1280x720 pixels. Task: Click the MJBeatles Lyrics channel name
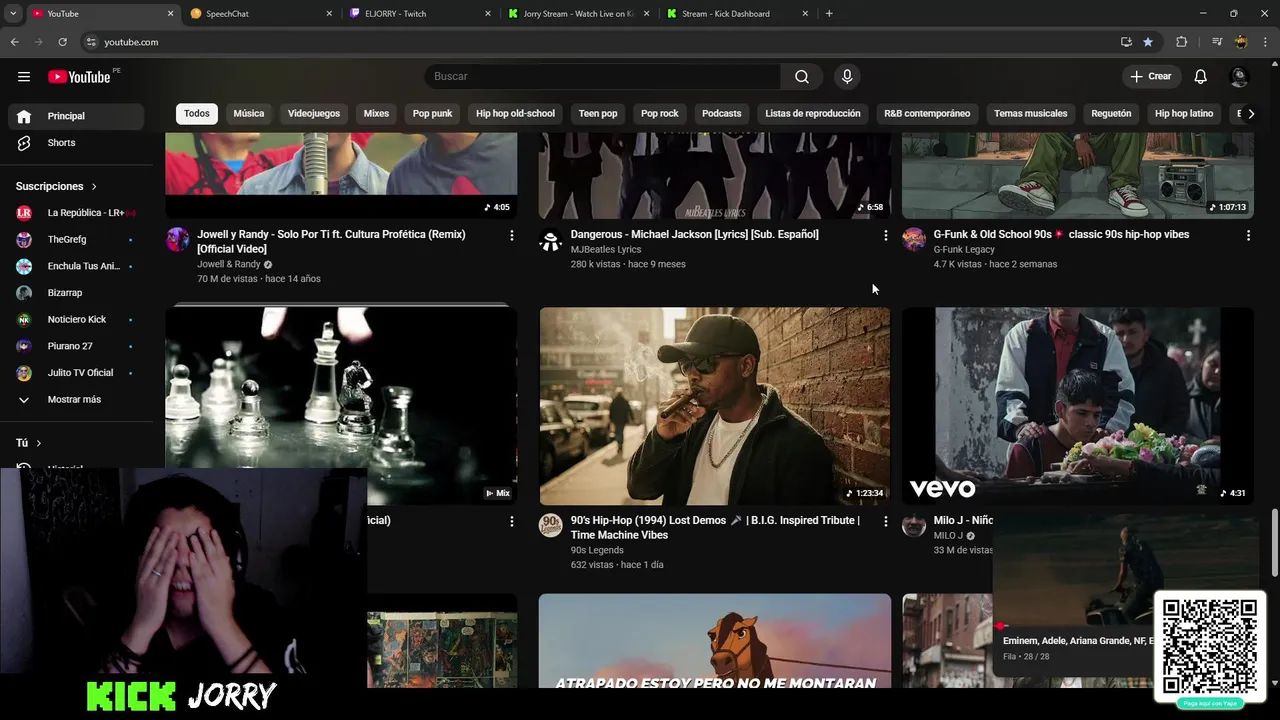[606, 250]
